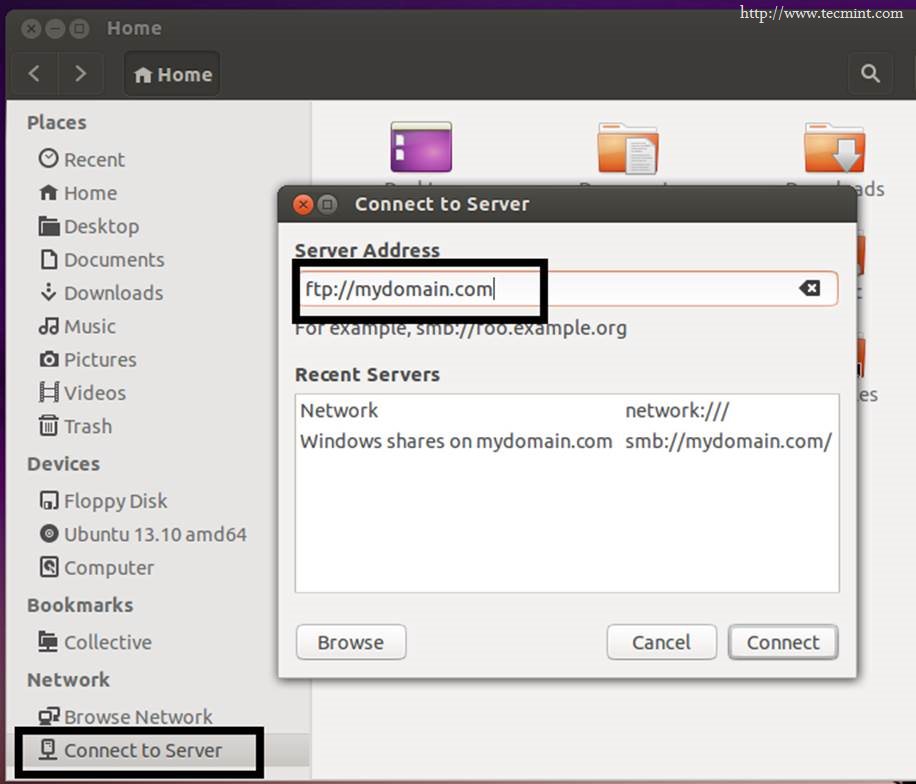Close the Home file manager window

point(31,28)
